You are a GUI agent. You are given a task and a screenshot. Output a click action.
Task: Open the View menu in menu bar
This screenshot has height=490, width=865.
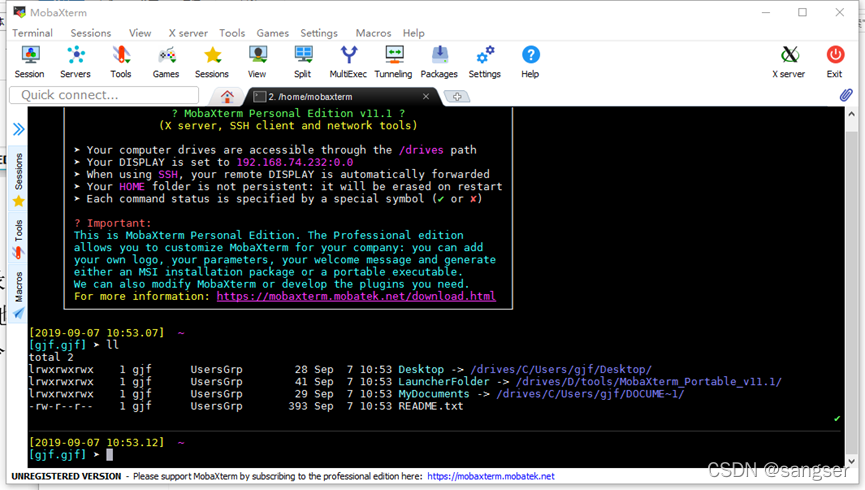point(140,33)
